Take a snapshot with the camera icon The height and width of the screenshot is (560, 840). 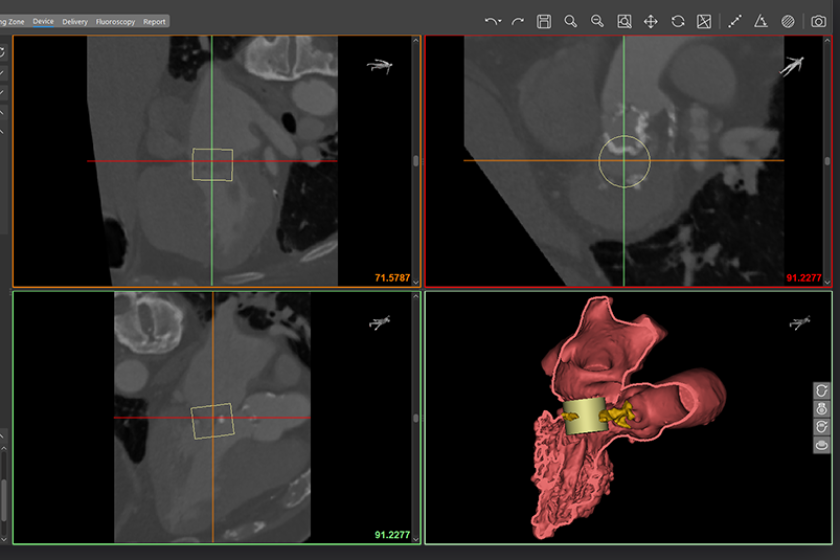[818, 21]
